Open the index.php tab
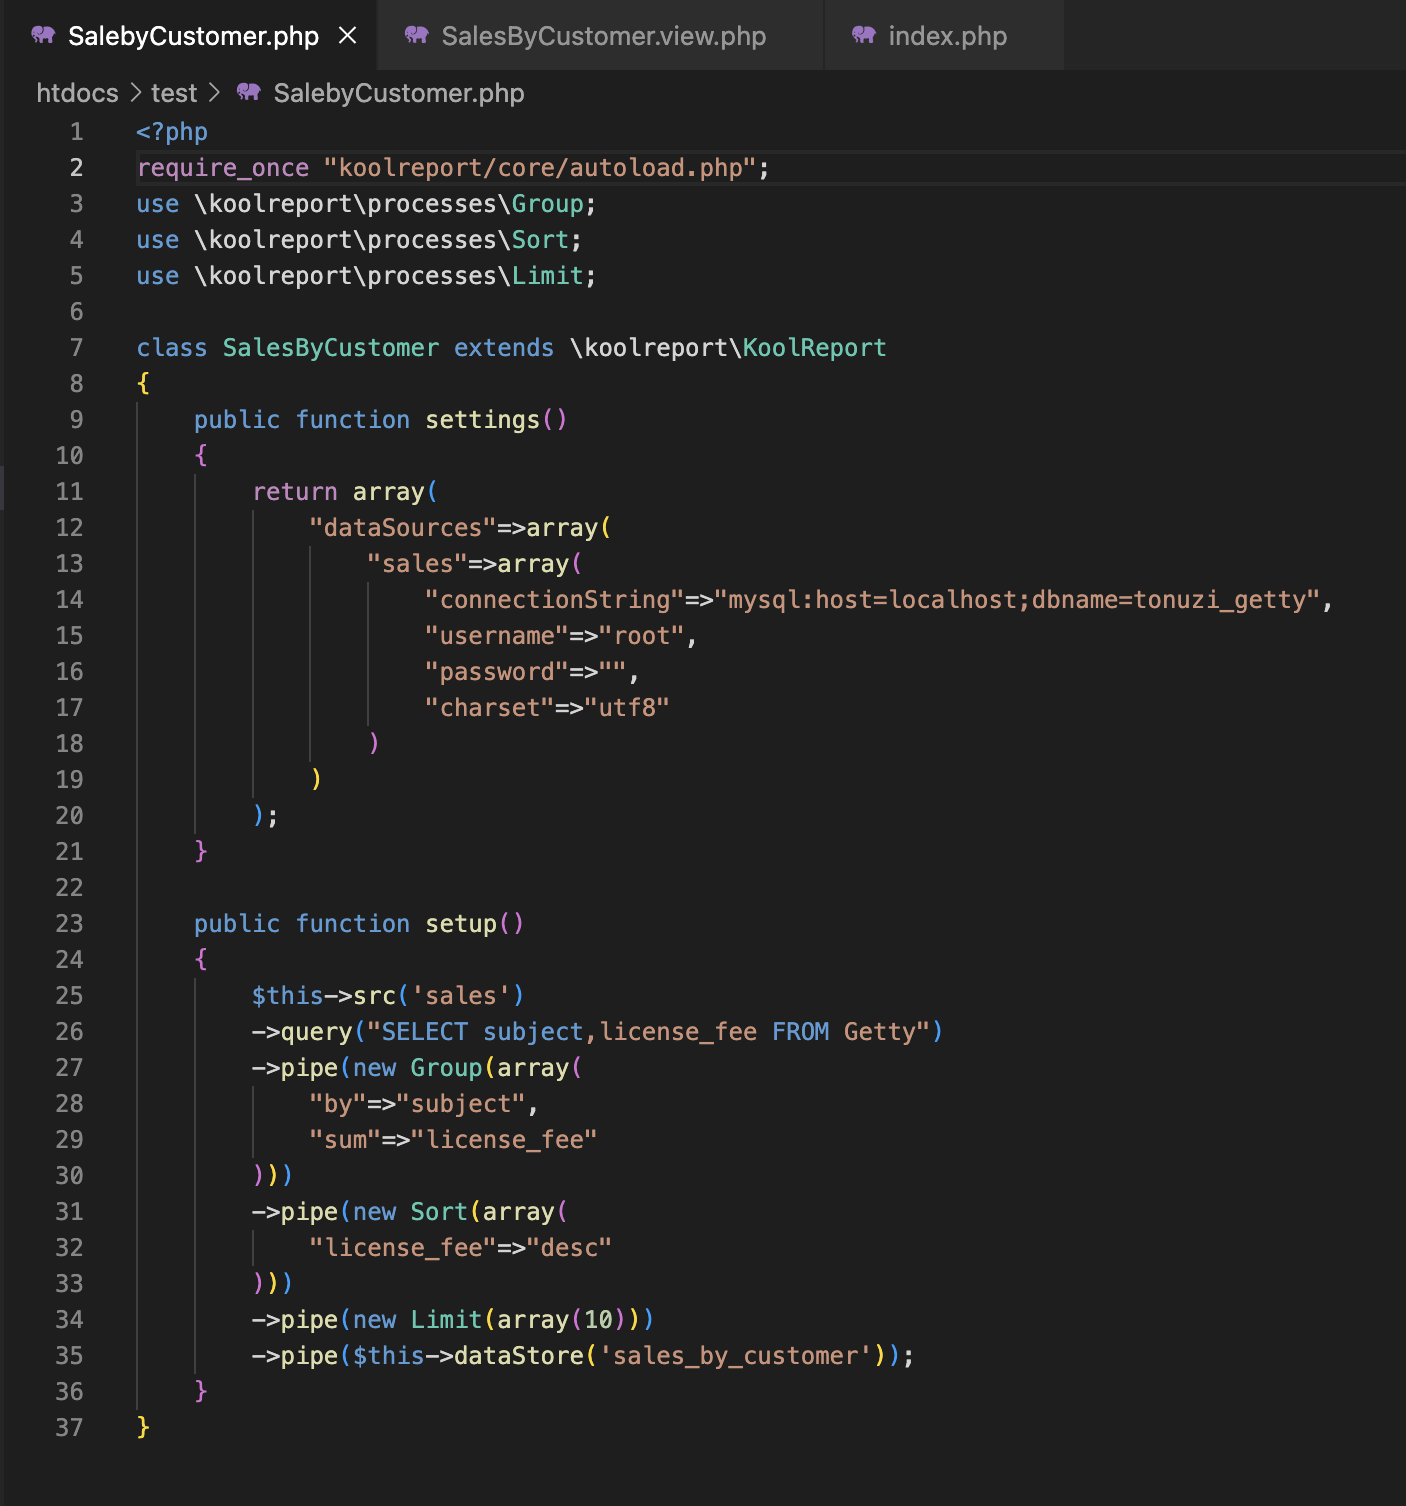 [947, 36]
